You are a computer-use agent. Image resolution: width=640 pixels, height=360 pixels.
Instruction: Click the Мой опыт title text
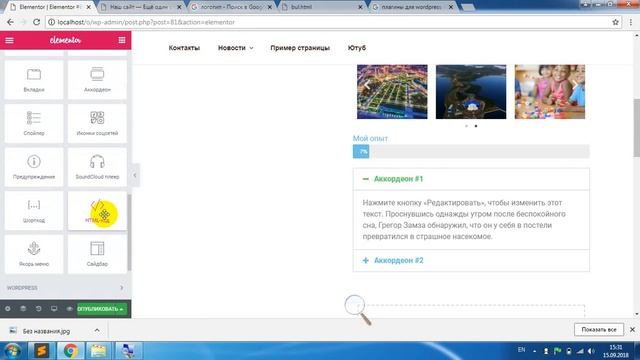[370, 138]
